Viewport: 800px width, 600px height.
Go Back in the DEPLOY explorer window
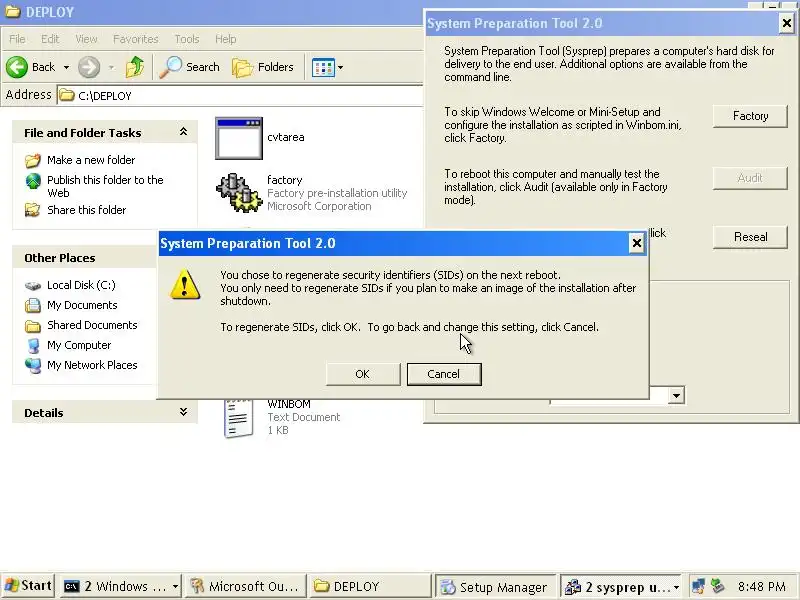coord(31,67)
